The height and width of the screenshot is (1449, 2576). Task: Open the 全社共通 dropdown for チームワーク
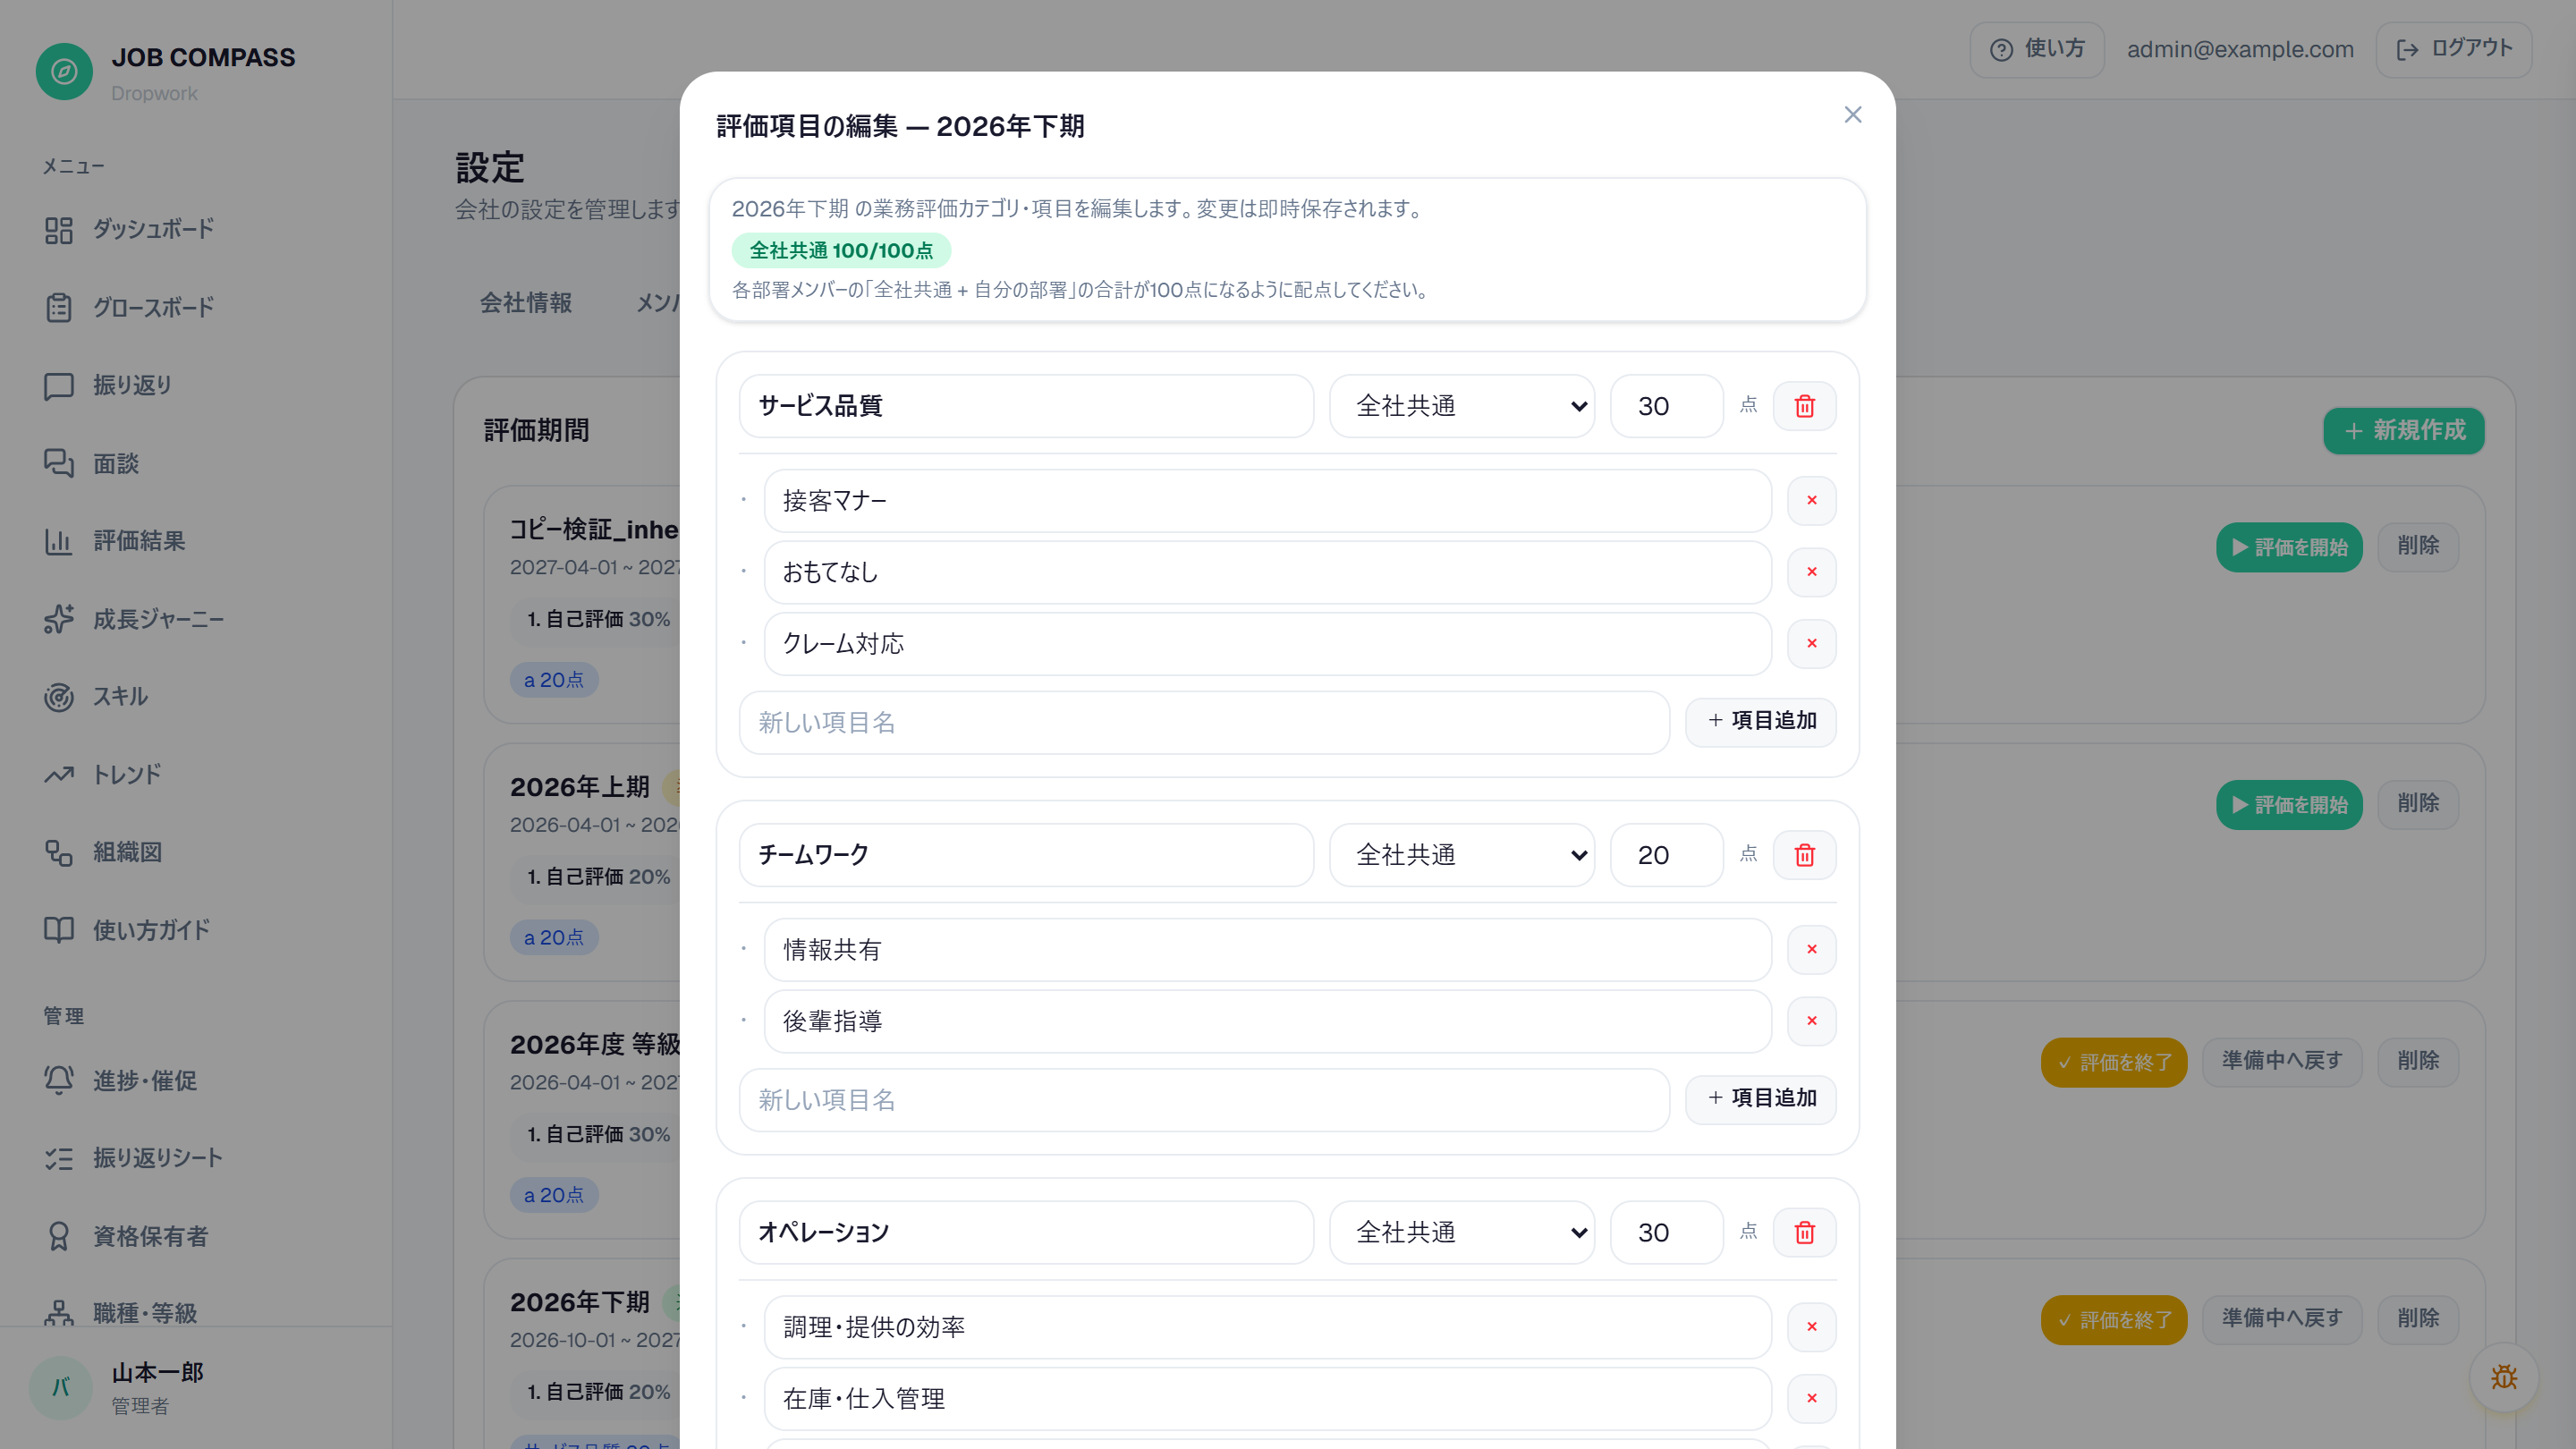click(1461, 855)
